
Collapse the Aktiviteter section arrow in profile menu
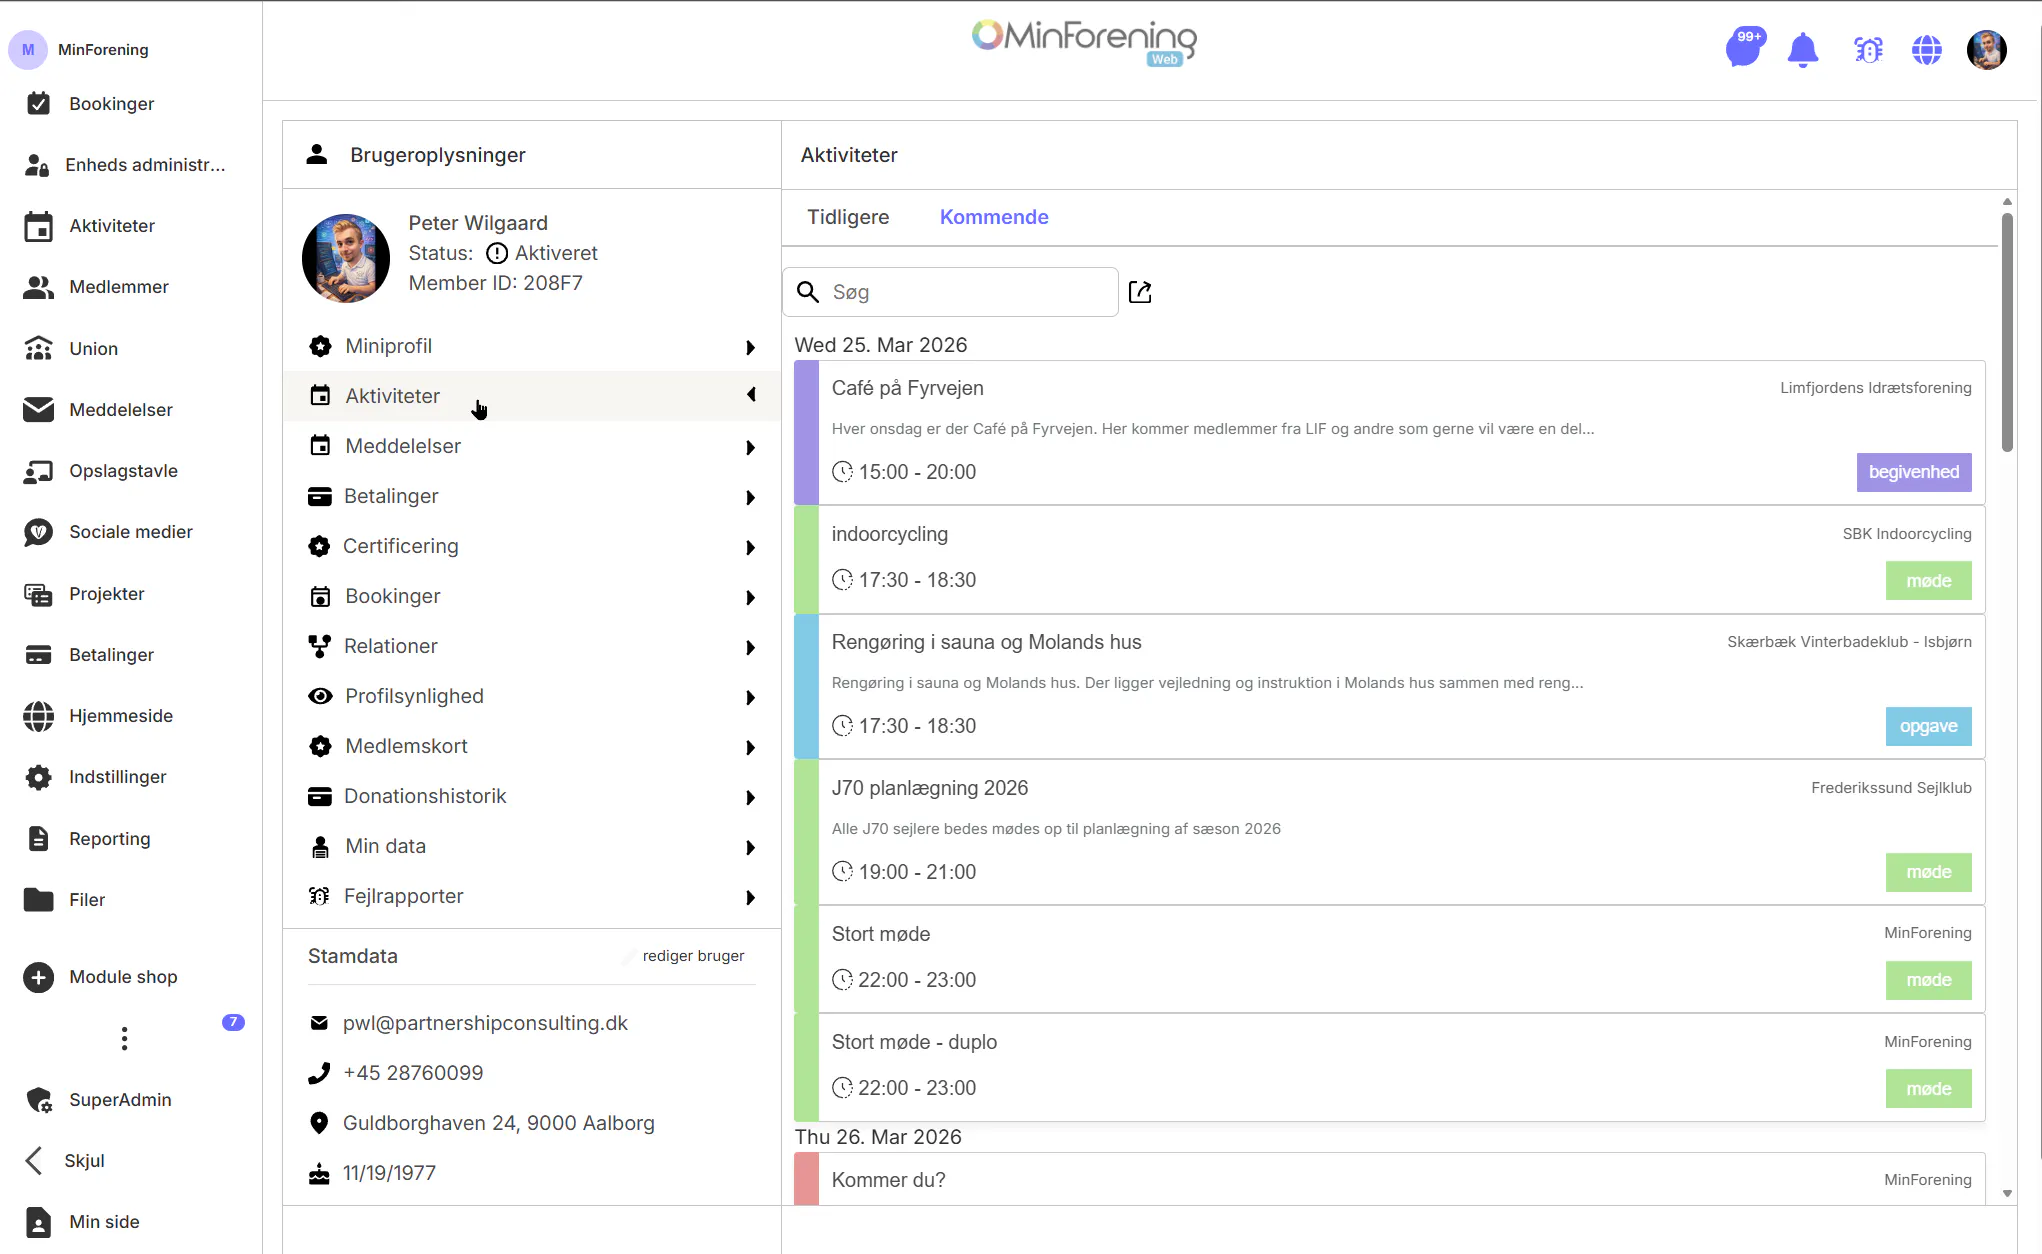750,395
